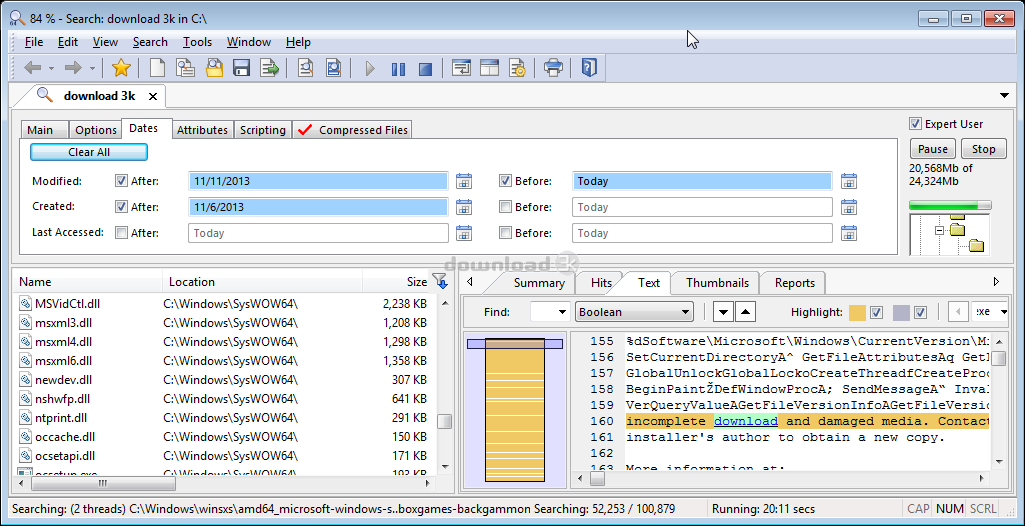This screenshot has height=526, width=1025.
Task: Click the filter icon in results header
Action: tap(440, 282)
